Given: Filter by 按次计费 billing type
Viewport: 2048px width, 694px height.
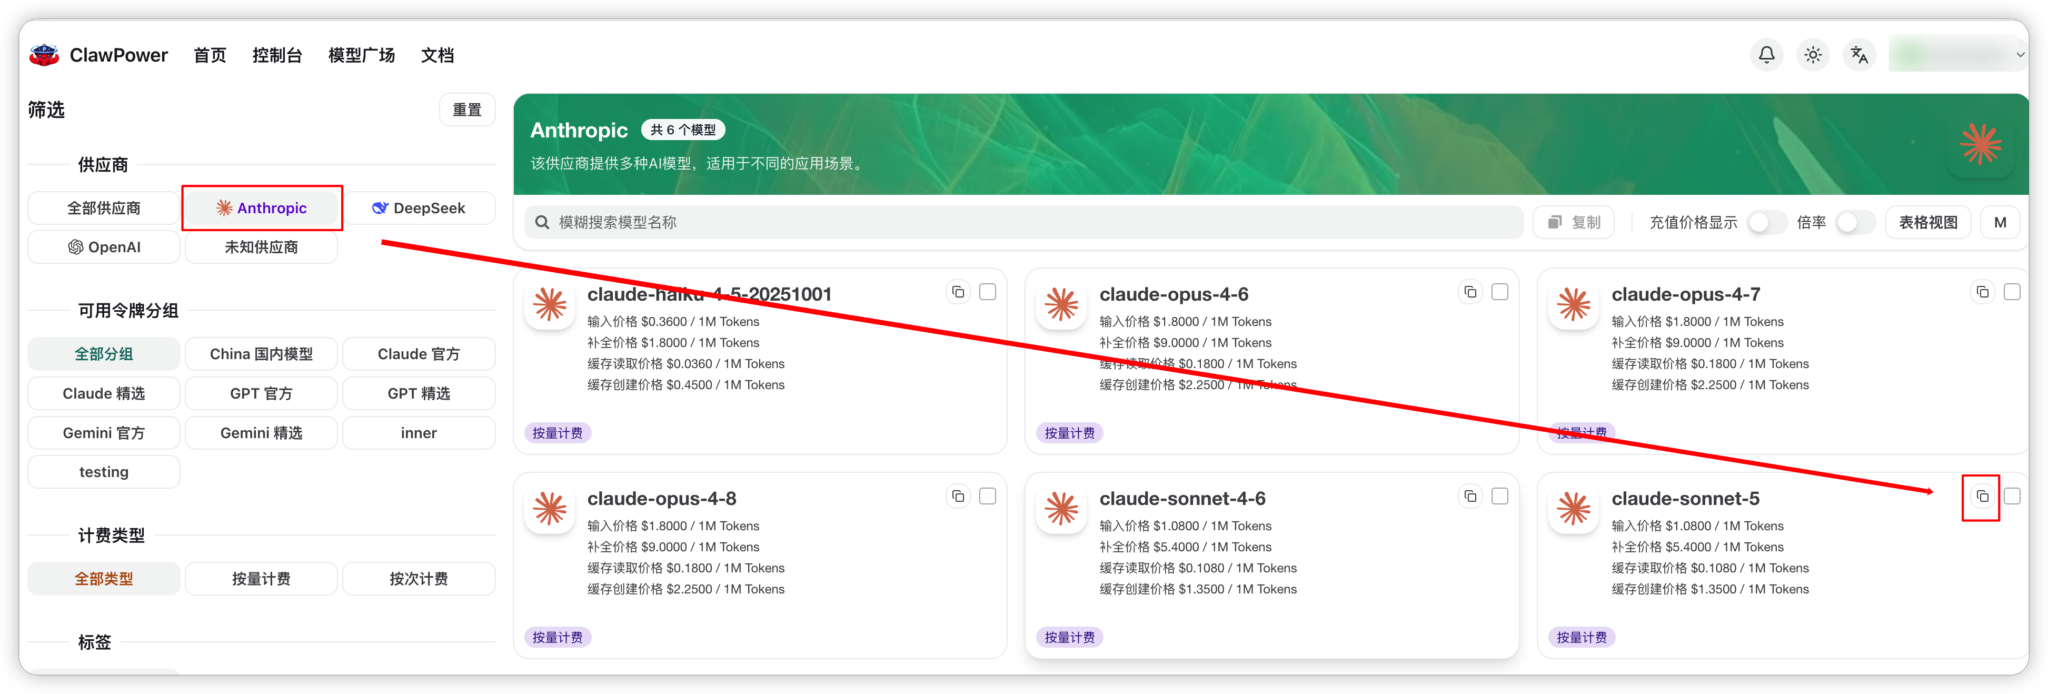Looking at the screenshot, I should [x=419, y=579].
